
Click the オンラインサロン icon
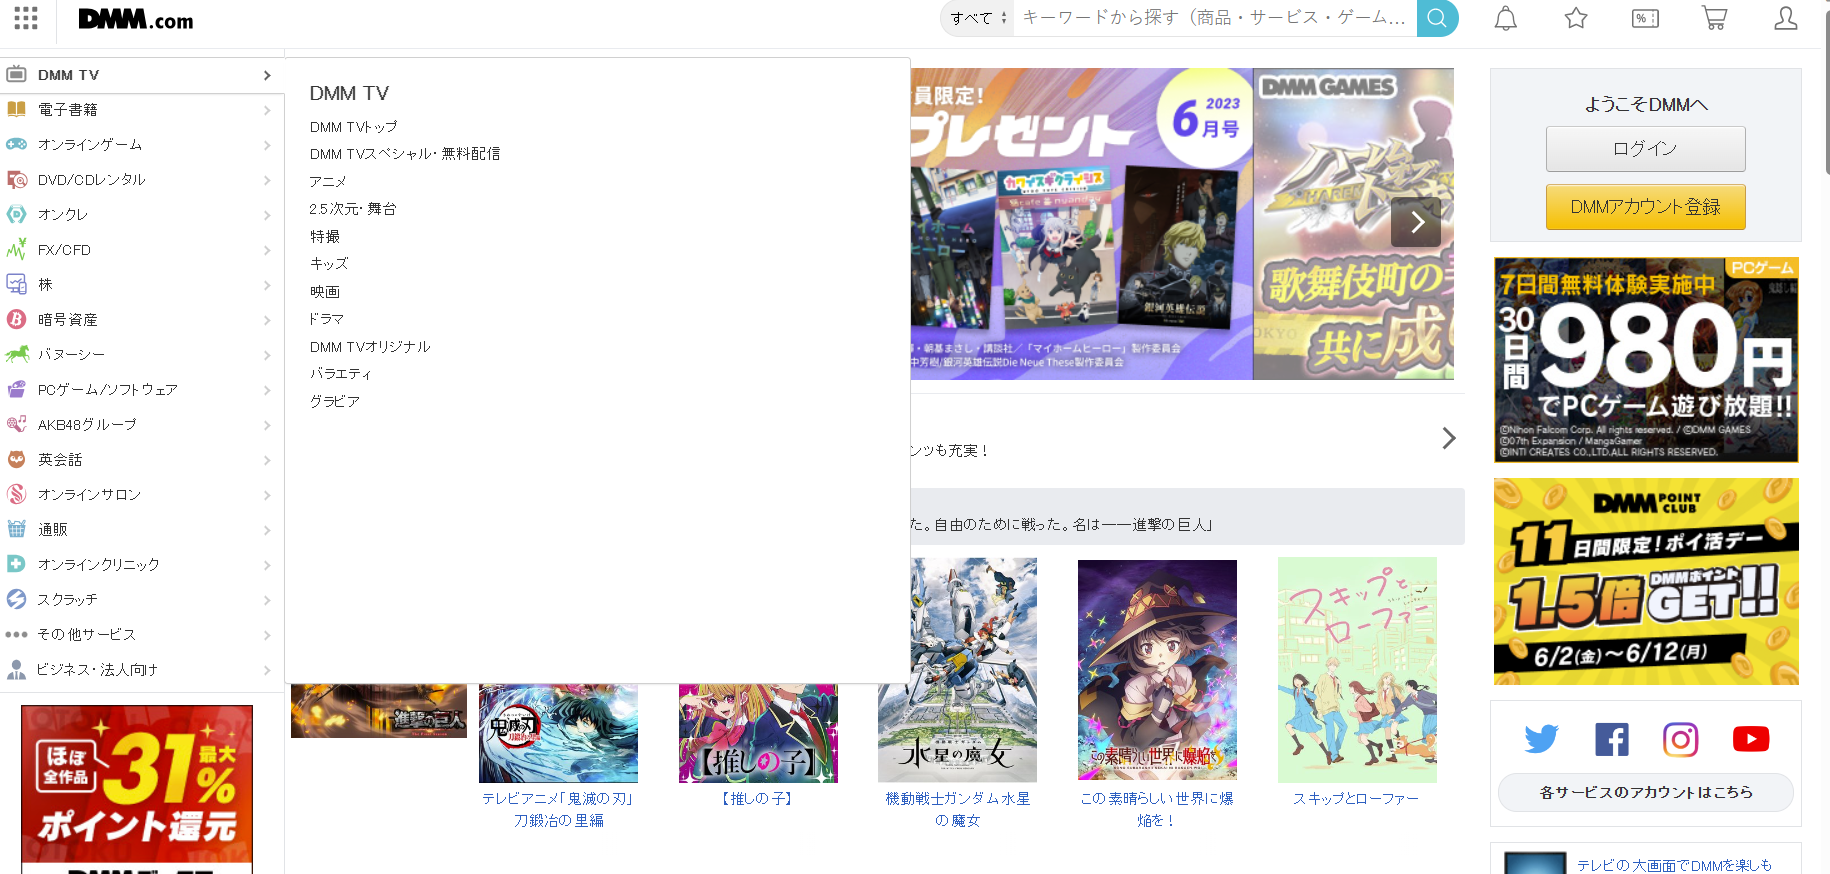point(16,494)
